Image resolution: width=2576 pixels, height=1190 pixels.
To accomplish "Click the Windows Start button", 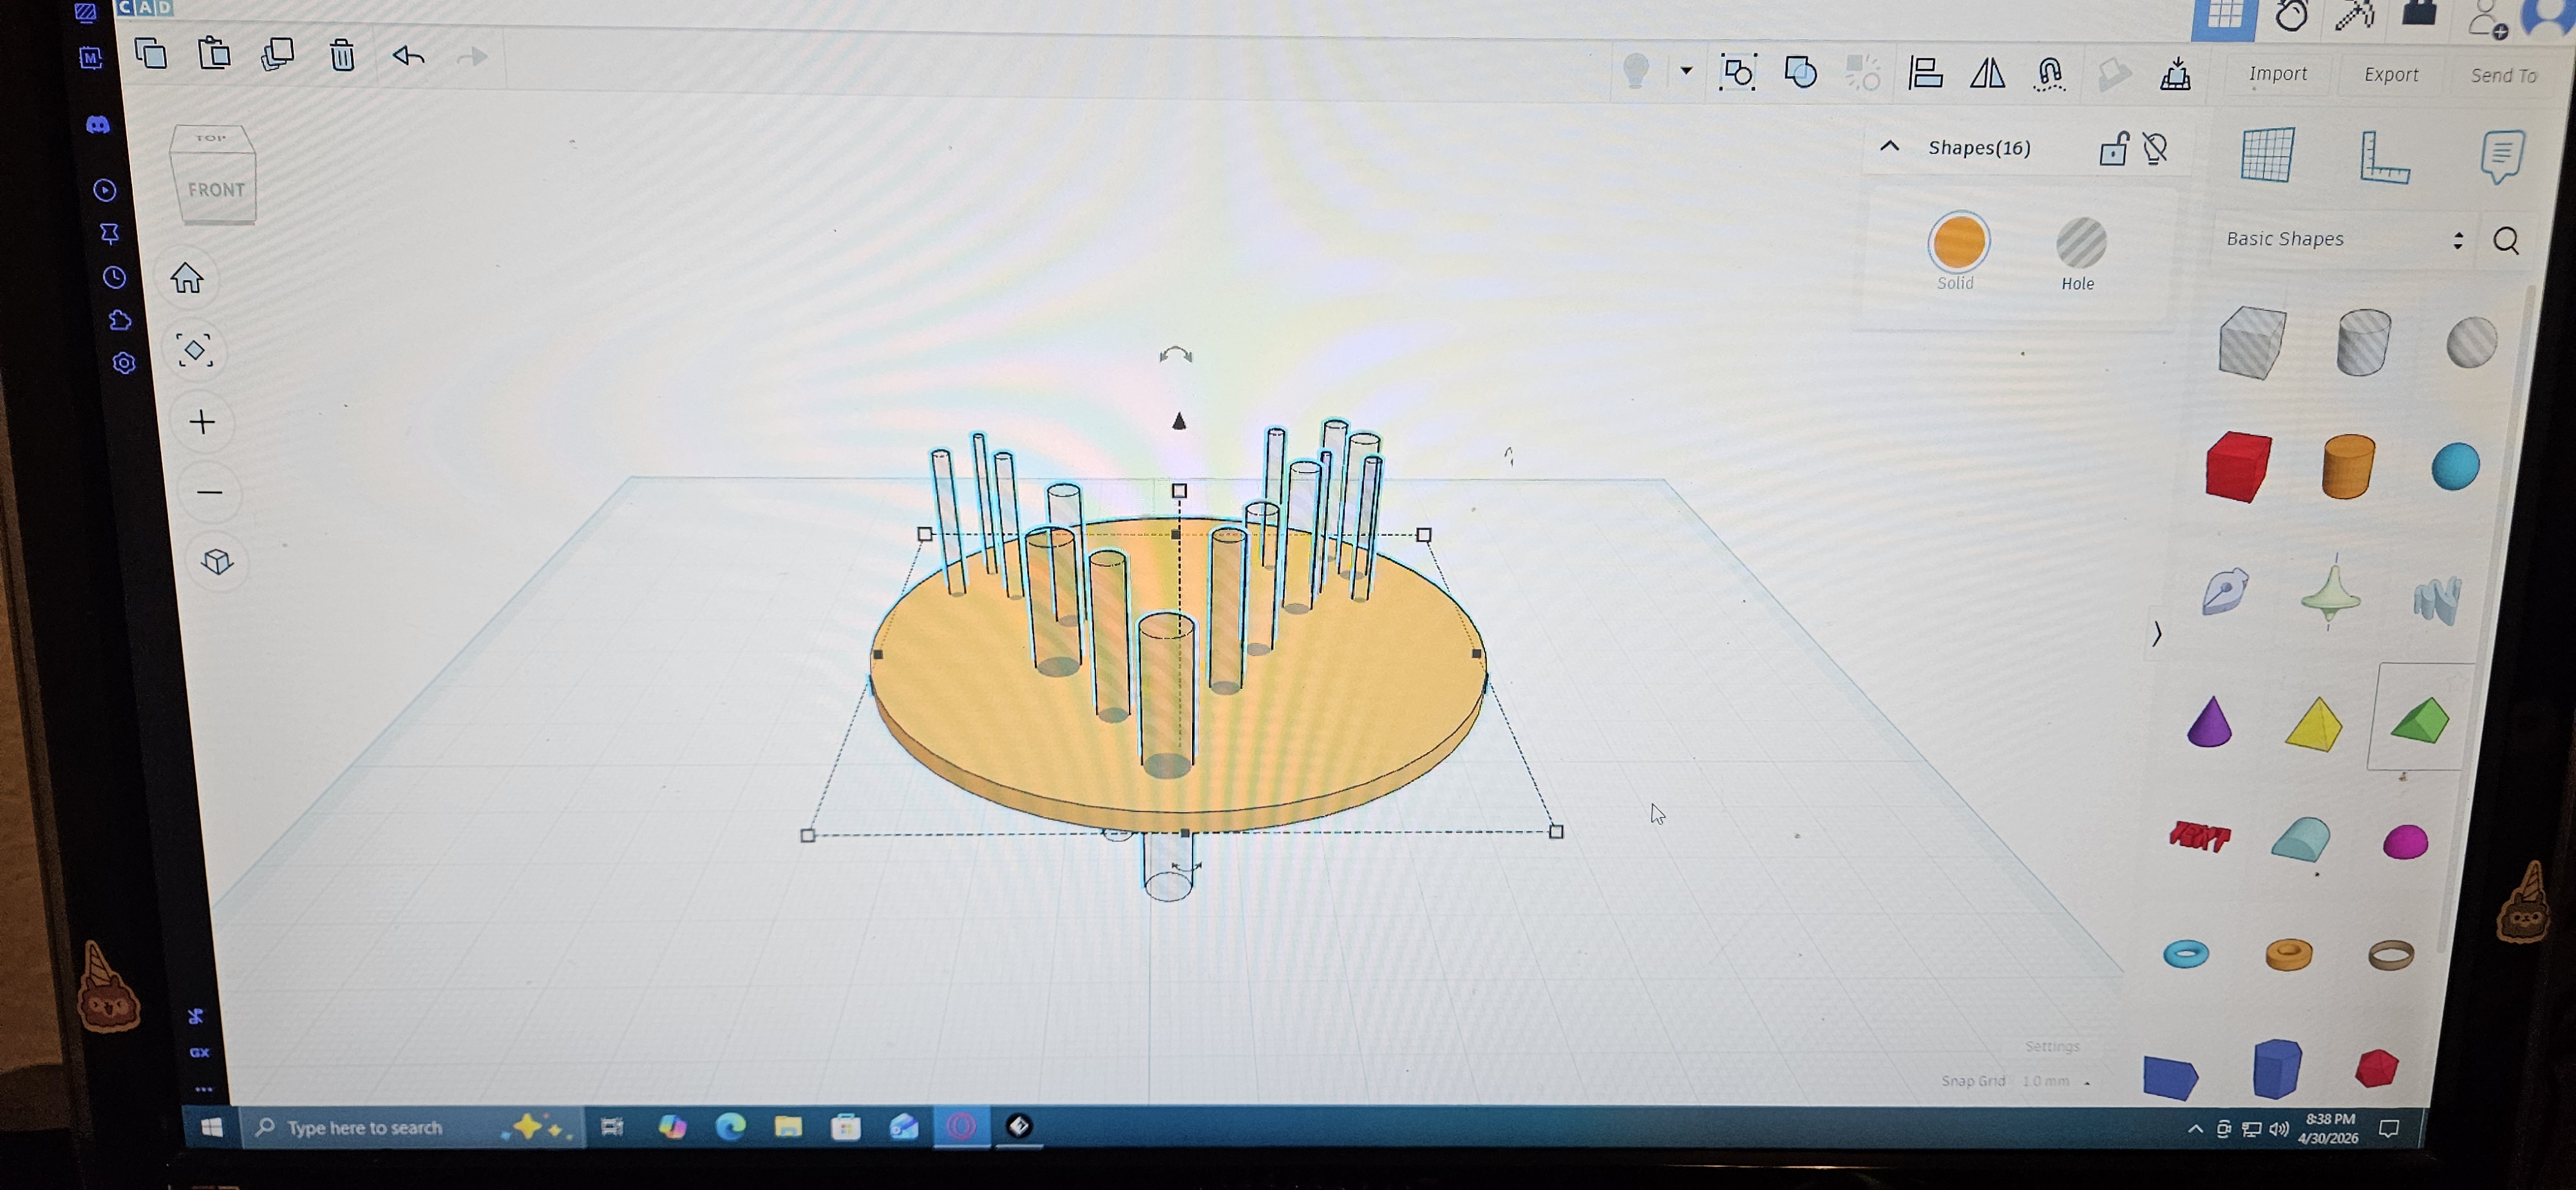I will [211, 1127].
